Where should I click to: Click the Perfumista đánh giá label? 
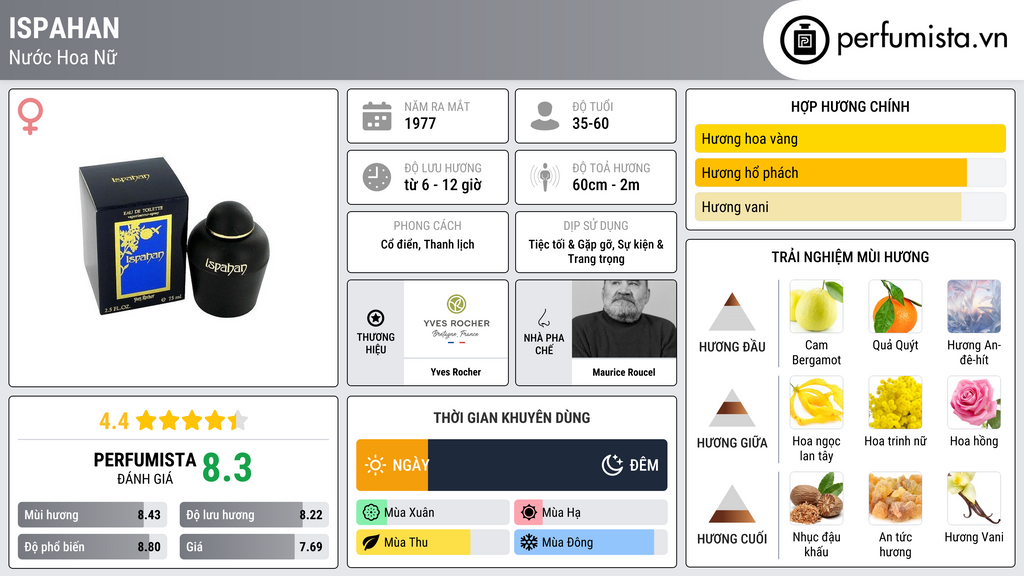point(145,468)
